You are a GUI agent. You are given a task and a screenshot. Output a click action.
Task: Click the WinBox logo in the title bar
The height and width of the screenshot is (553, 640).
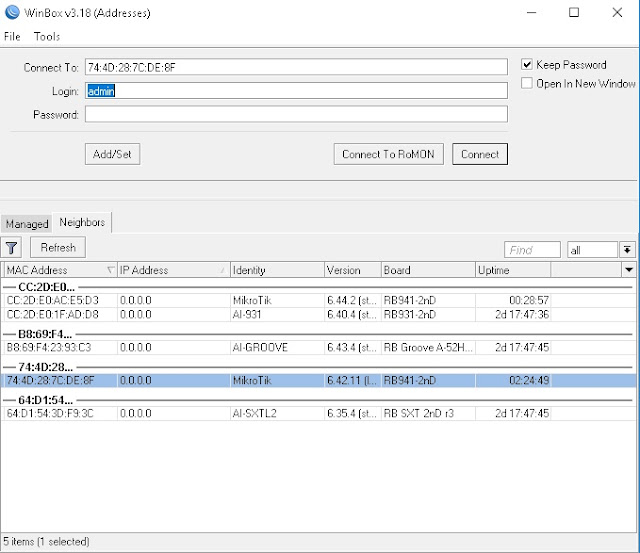pyautogui.click(x=12, y=13)
